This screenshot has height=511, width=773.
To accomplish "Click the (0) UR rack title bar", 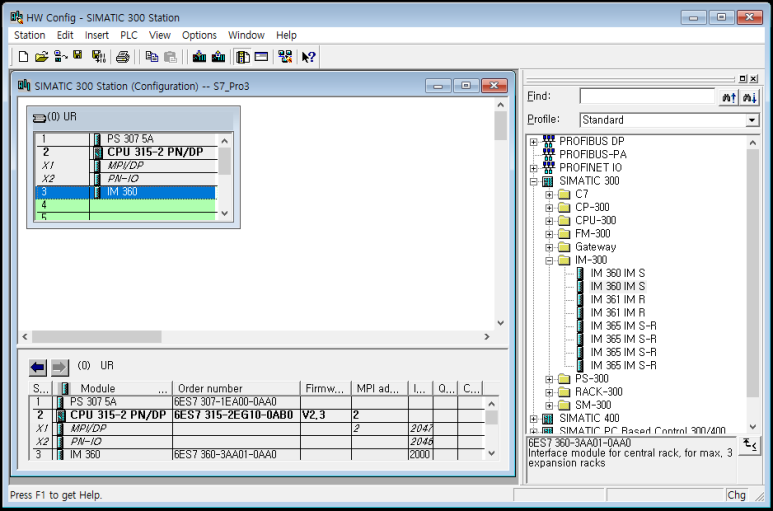I will tap(133, 117).
